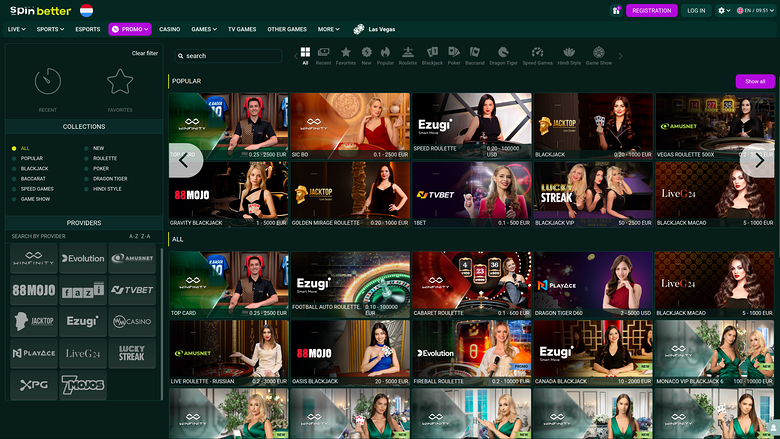This screenshot has height=439, width=780.
Task: Select the POPULAR collection option
Action: click(x=27, y=158)
